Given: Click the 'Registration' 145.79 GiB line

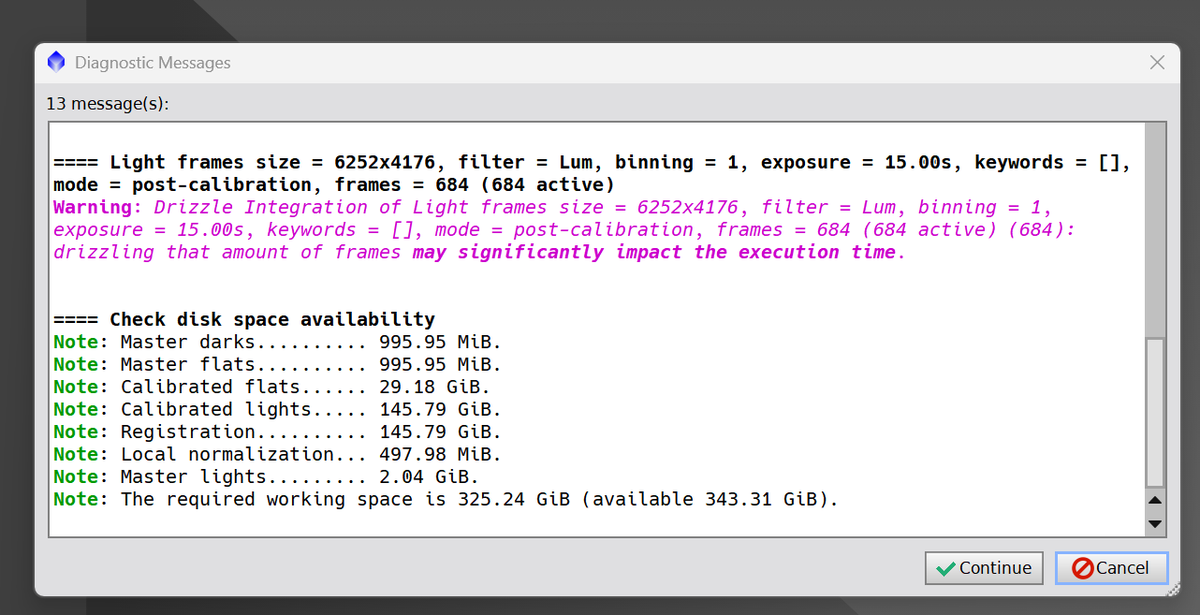Looking at the screenshot, I should click(x=277, y=431).
